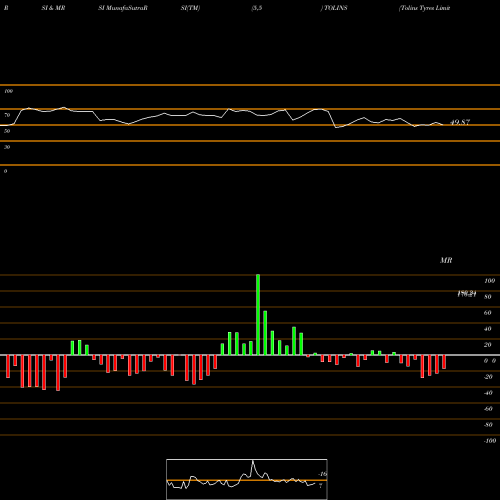Select the 'SI MunafaSutraR' header text

[123, 8]
